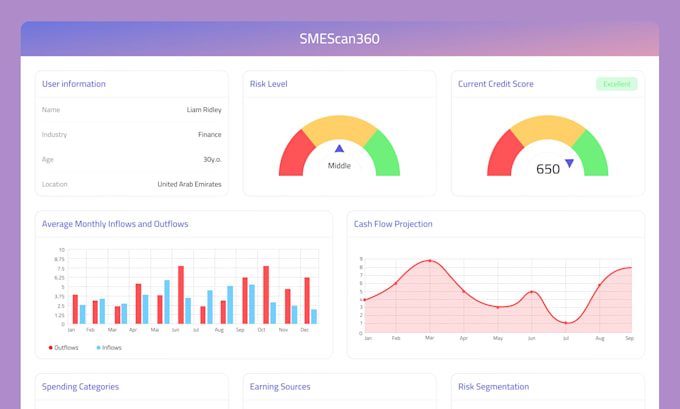The height and width of the screenshot is (409, 680).
Task: Click the Dec axis label in the bar chart
Action: coord(305,330)
